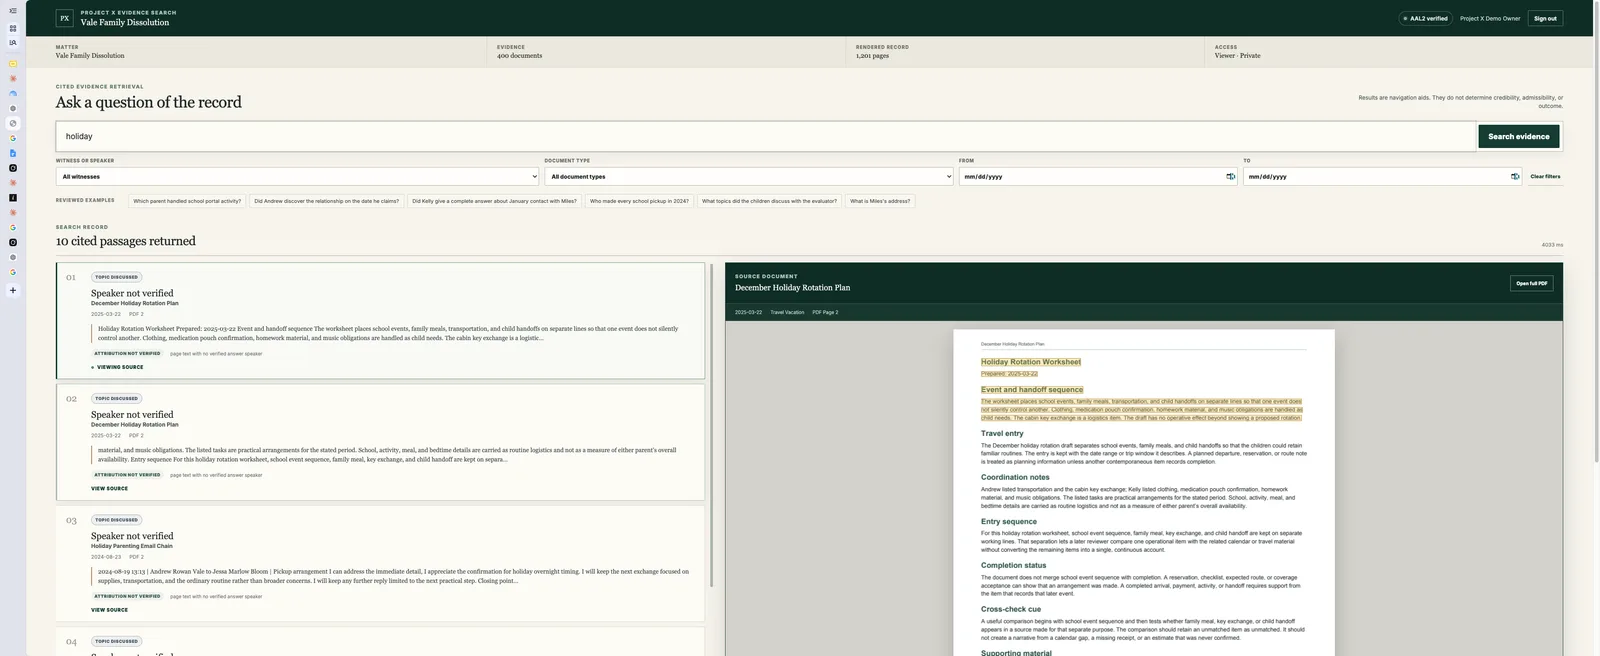Screen dimensions: 1600x656
Task: Switch to the yellow-icon sidebar tab
Action: (13, 64)
